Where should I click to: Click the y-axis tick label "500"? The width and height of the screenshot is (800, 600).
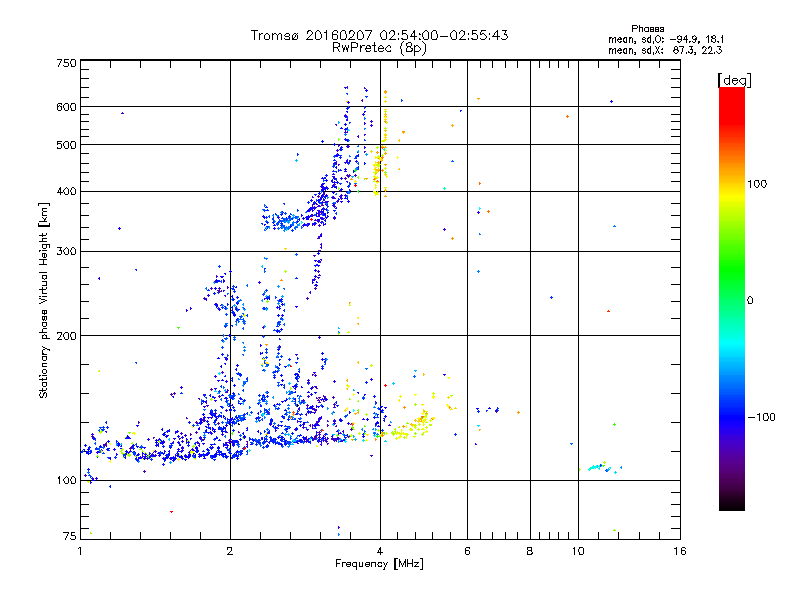[67, 145]
